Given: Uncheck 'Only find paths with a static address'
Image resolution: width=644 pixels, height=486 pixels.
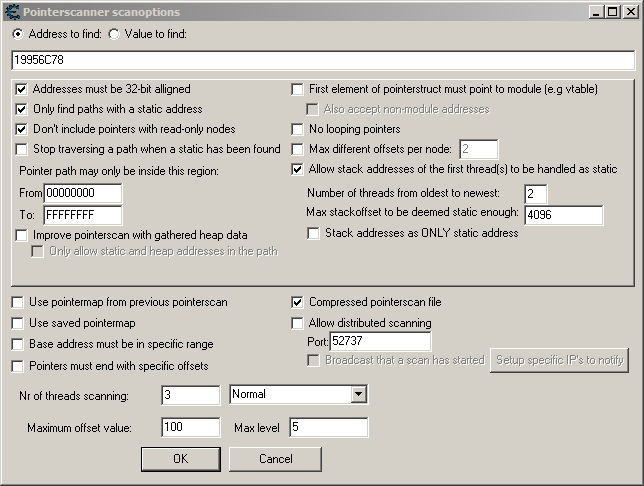Looking at the screenshot, I should 23,109.
